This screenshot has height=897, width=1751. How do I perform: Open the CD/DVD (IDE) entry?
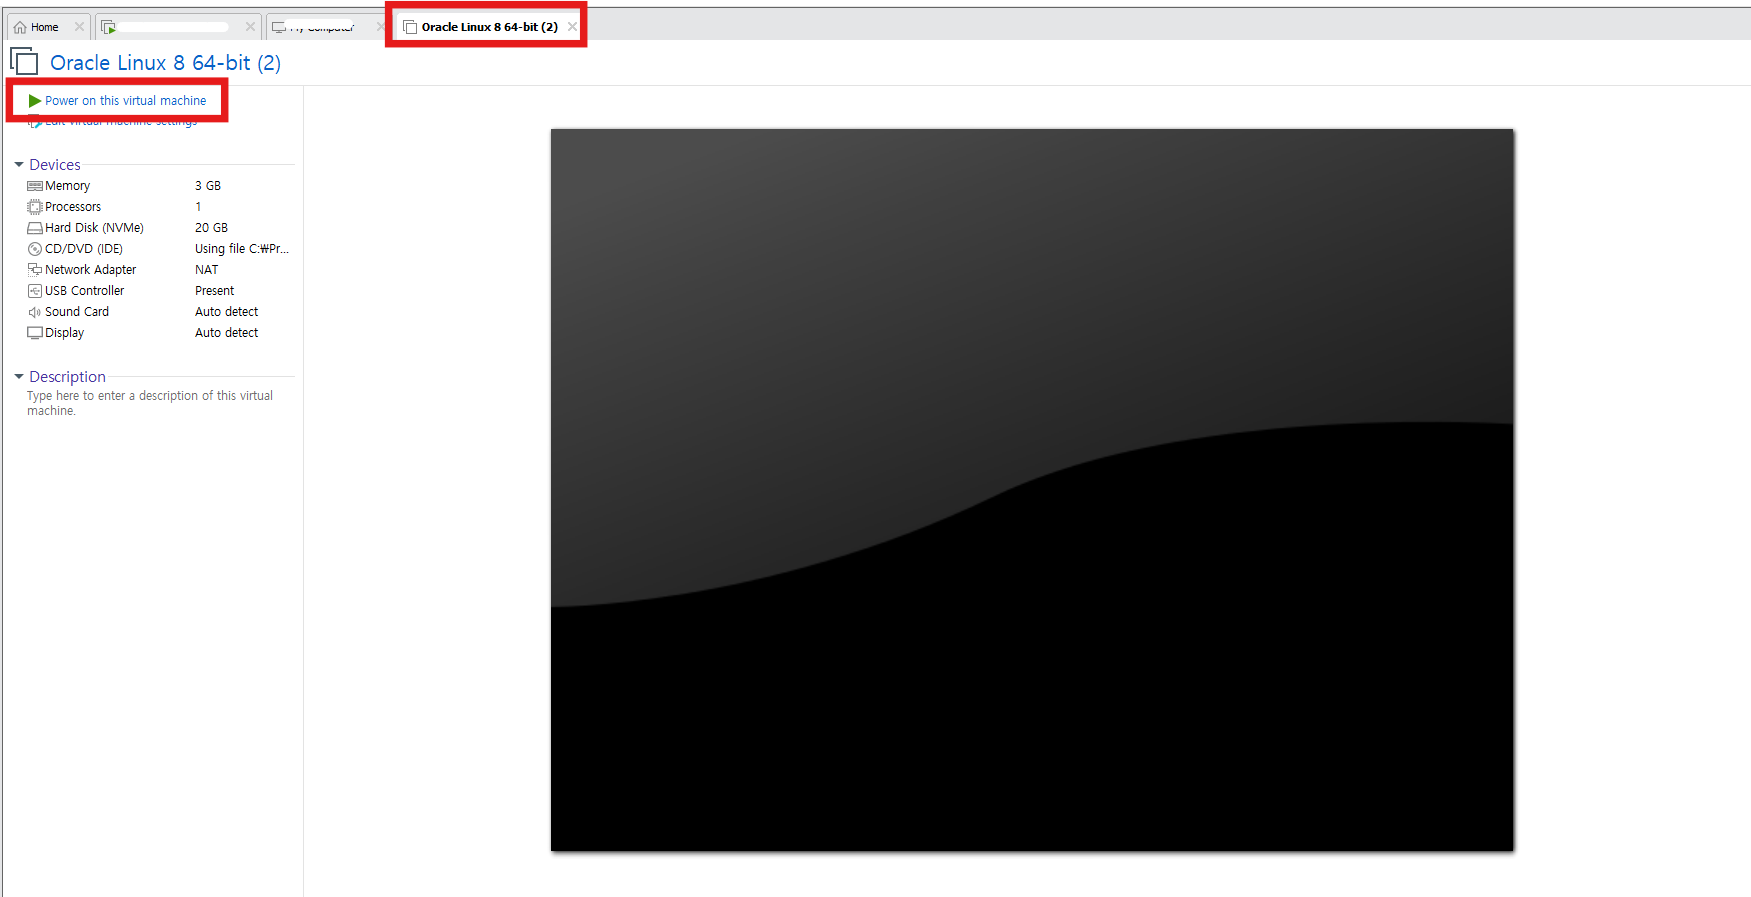(84, 249)
